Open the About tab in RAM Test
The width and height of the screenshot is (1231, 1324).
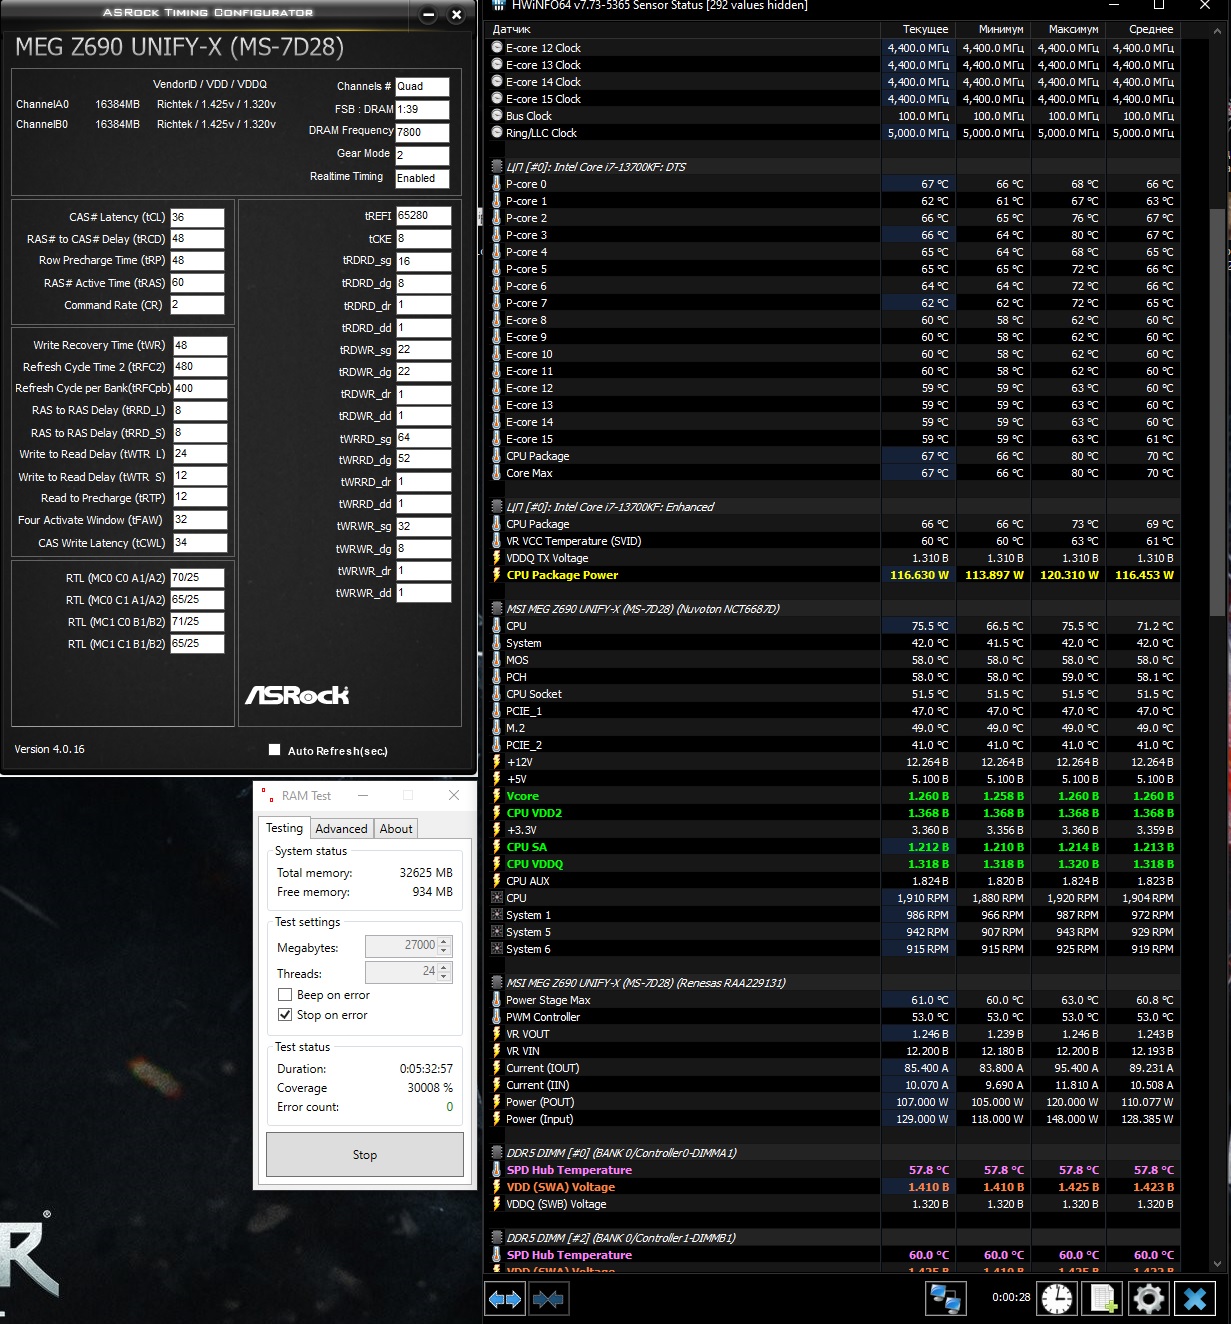click(x=396, y=829)
